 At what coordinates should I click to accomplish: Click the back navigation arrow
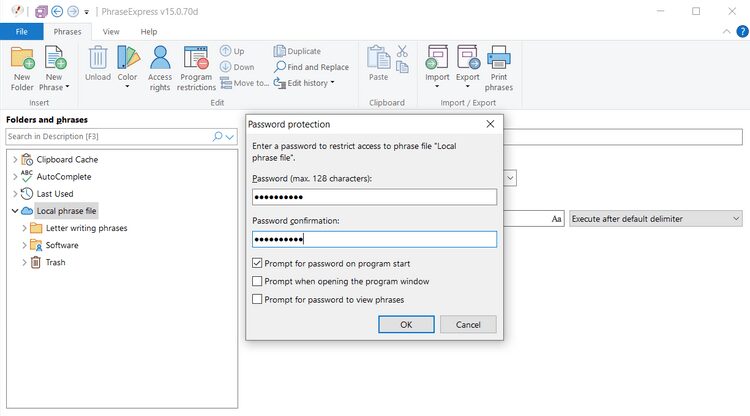point(57,11)
